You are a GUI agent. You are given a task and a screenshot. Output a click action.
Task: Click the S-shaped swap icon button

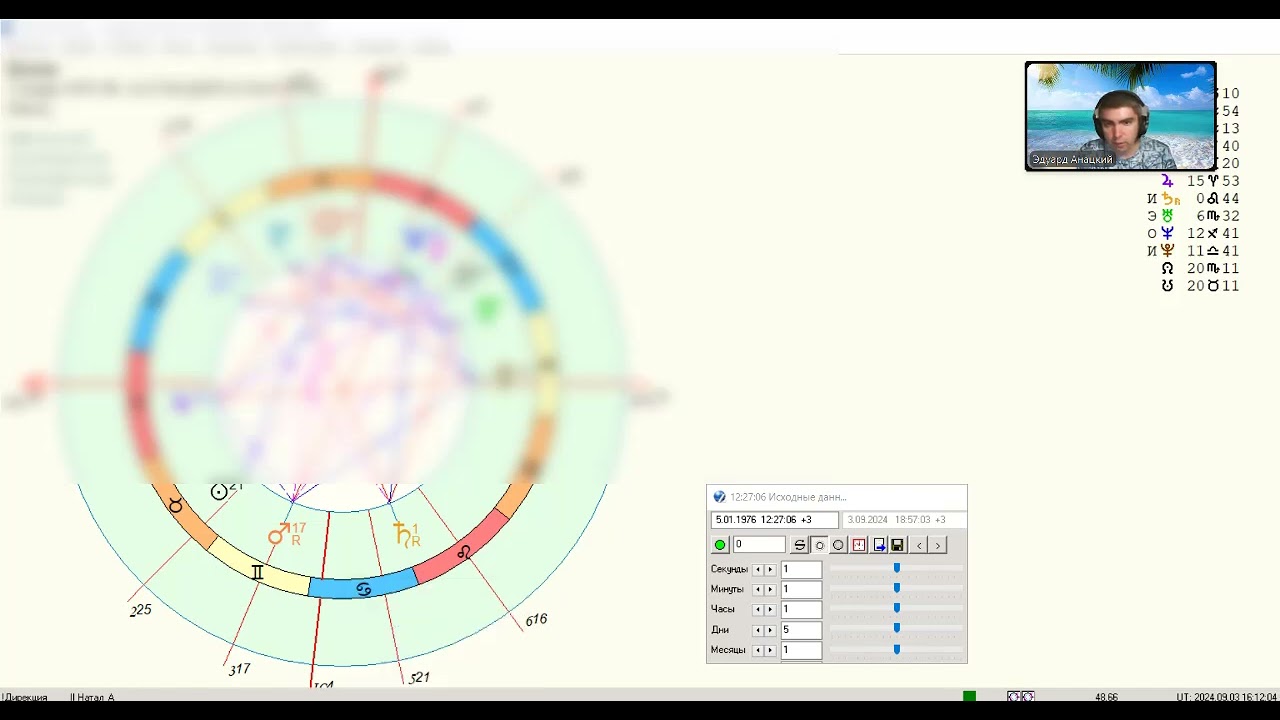799,545
